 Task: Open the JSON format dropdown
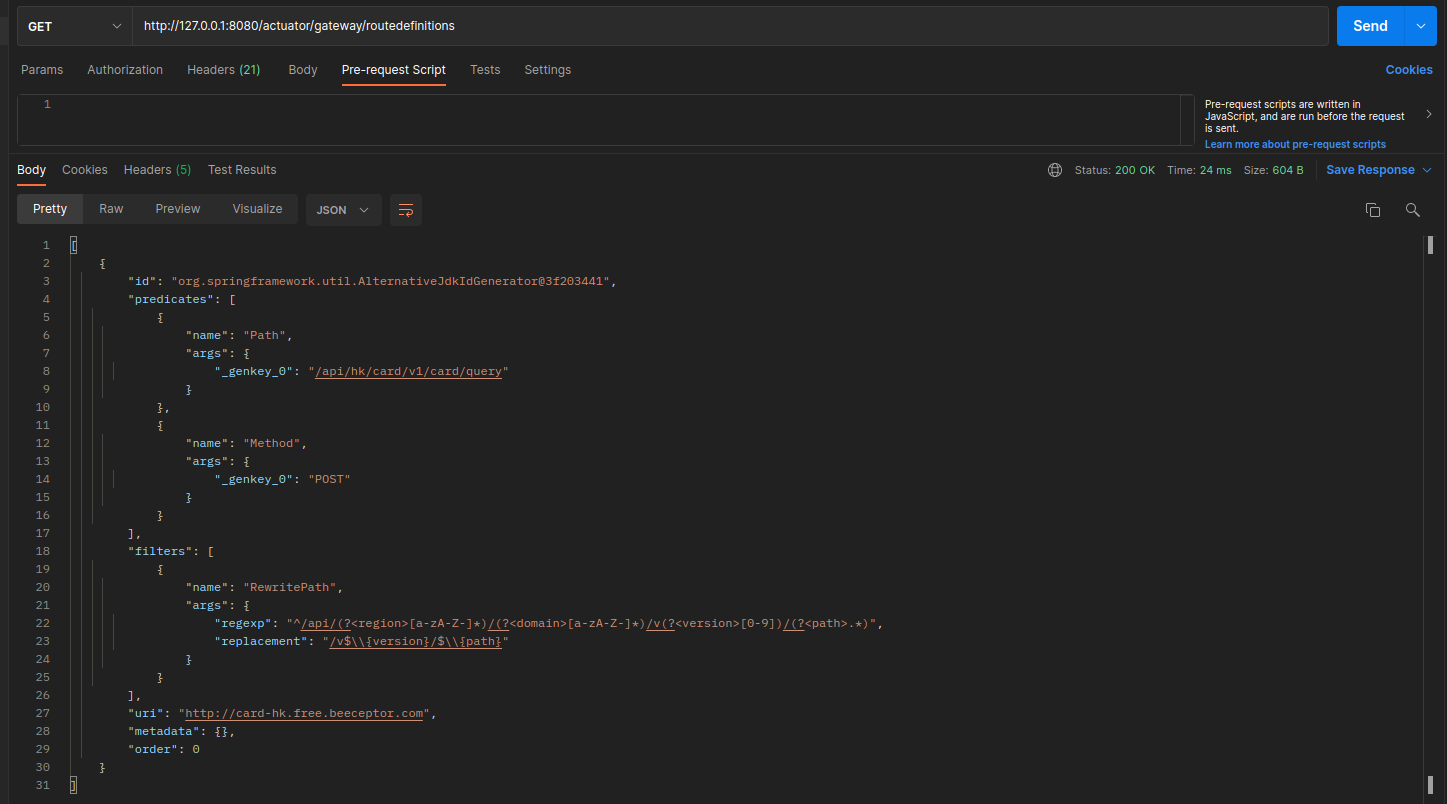pos(343,210)
